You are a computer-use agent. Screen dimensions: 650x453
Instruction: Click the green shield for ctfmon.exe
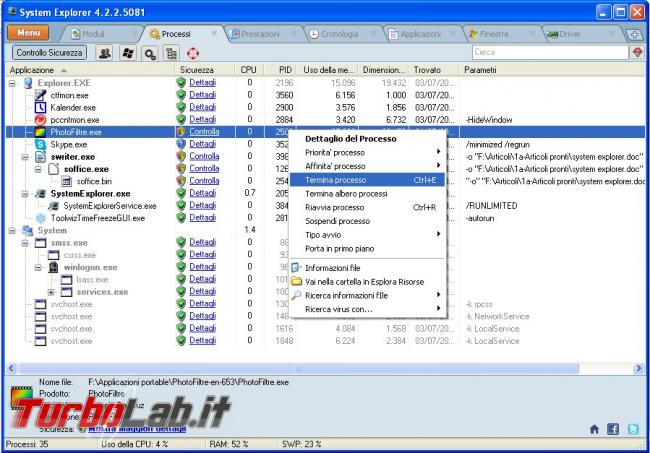tap(181, 95)
